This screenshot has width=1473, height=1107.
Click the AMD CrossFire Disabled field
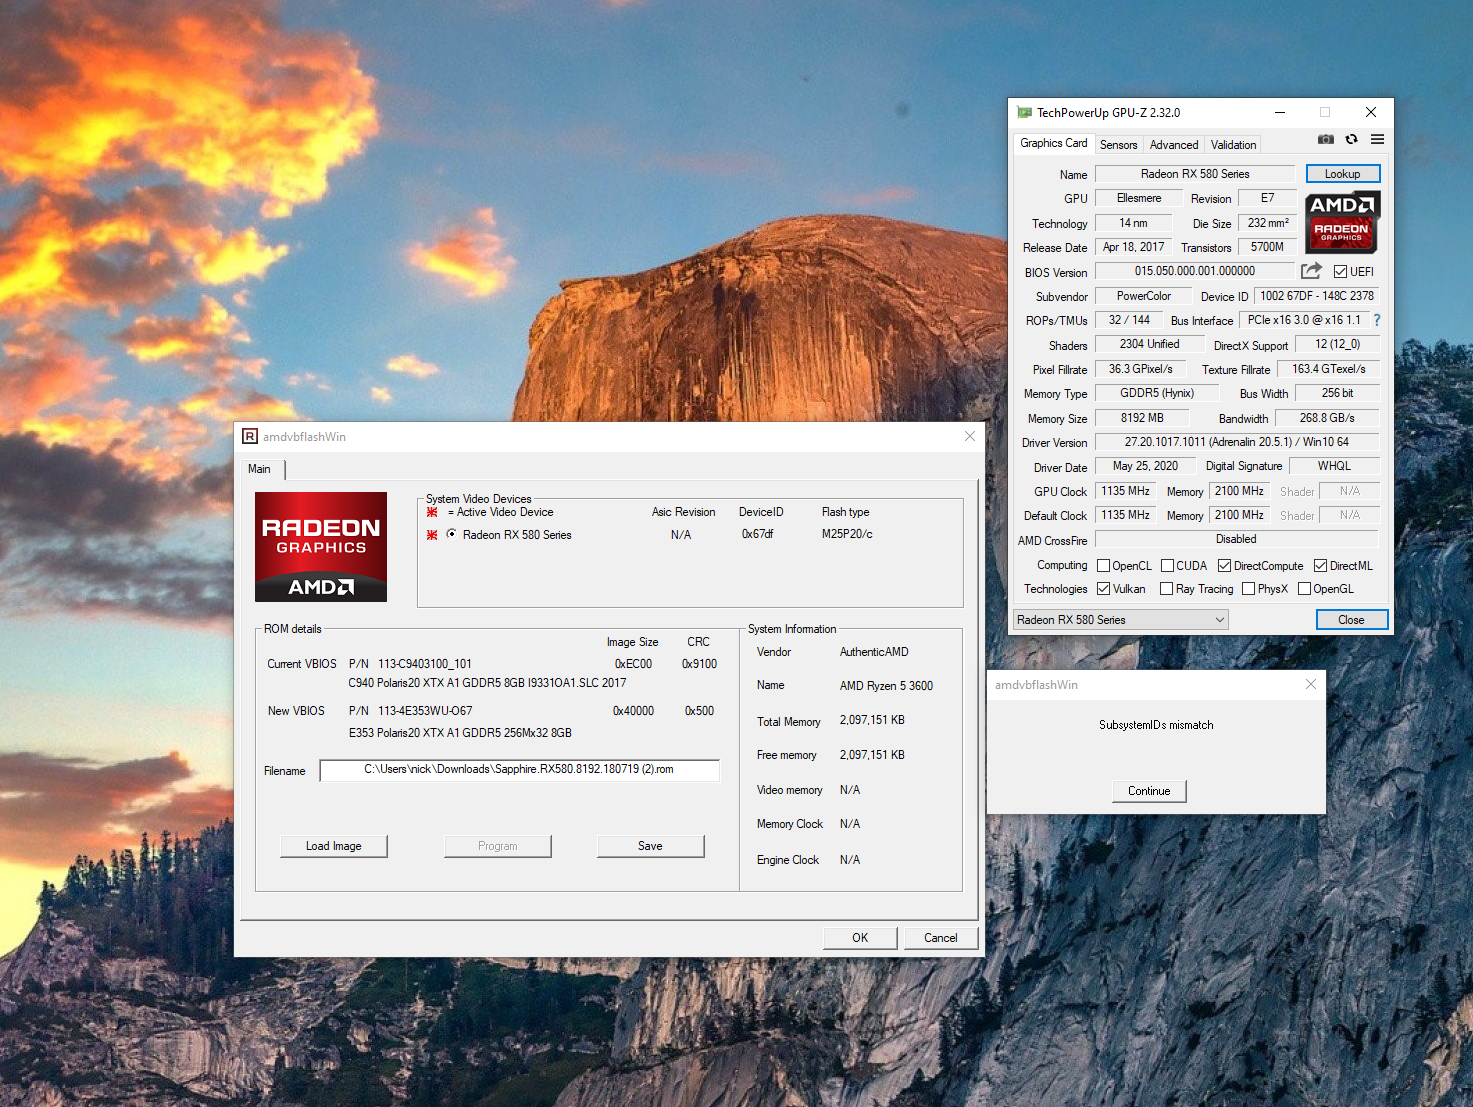(x=1236, y=539)
